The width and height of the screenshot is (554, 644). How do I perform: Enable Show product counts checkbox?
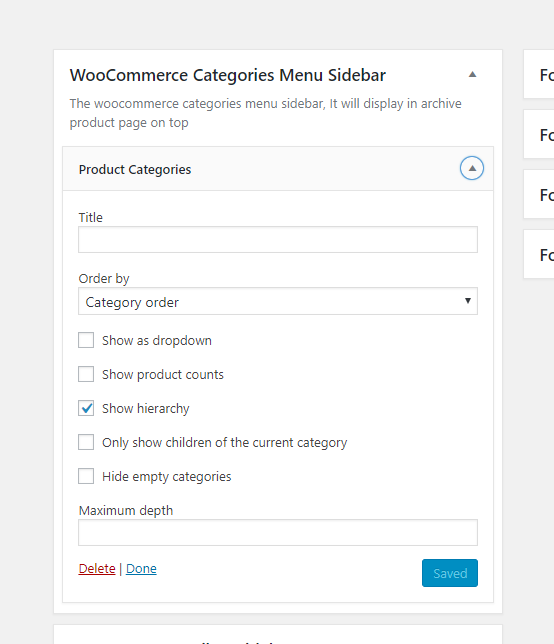tap(86, 374)
